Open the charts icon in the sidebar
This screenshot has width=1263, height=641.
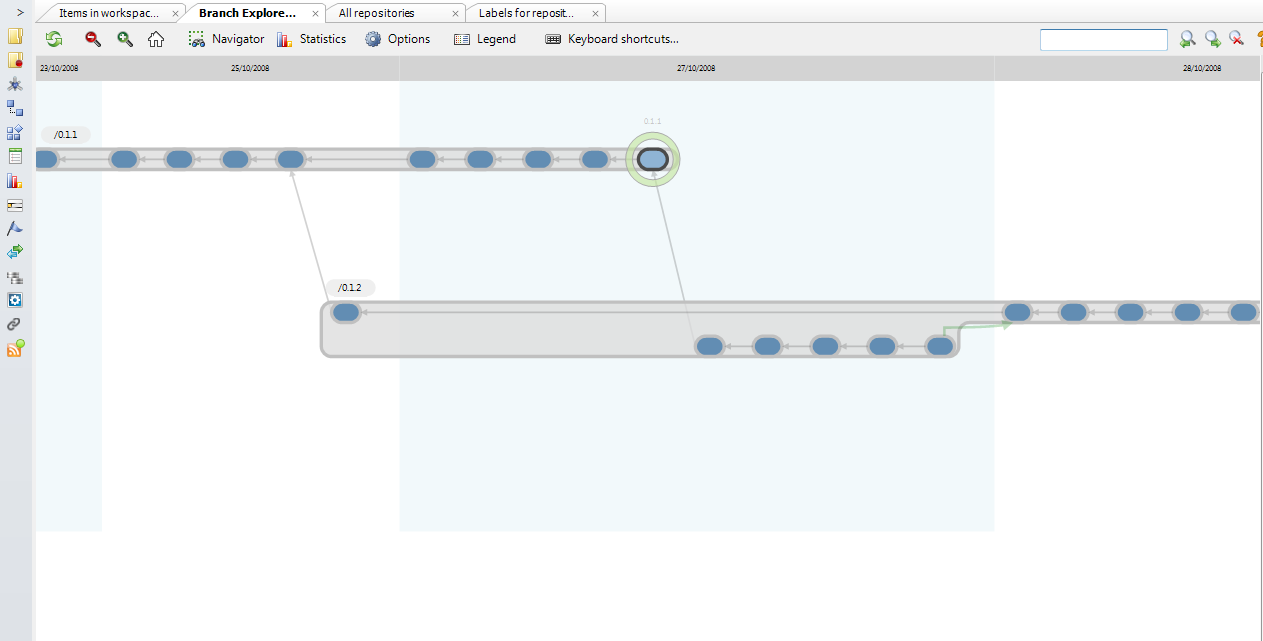[x=14, y=181]
